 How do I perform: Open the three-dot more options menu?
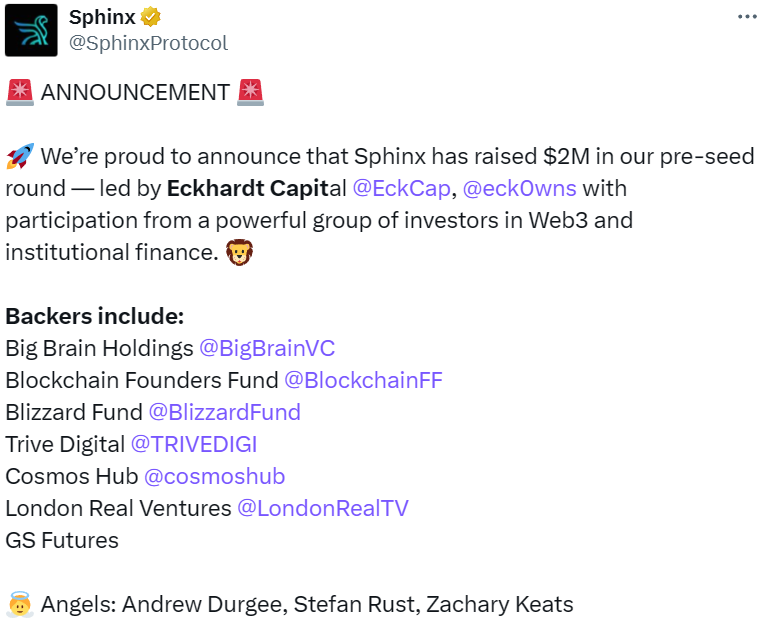pyautogui.click(x=747, y=17)
